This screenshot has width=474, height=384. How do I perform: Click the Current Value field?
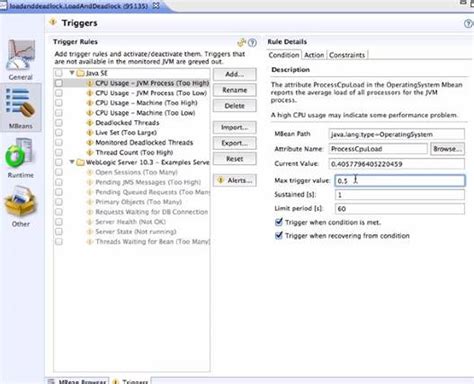[396, 164]
